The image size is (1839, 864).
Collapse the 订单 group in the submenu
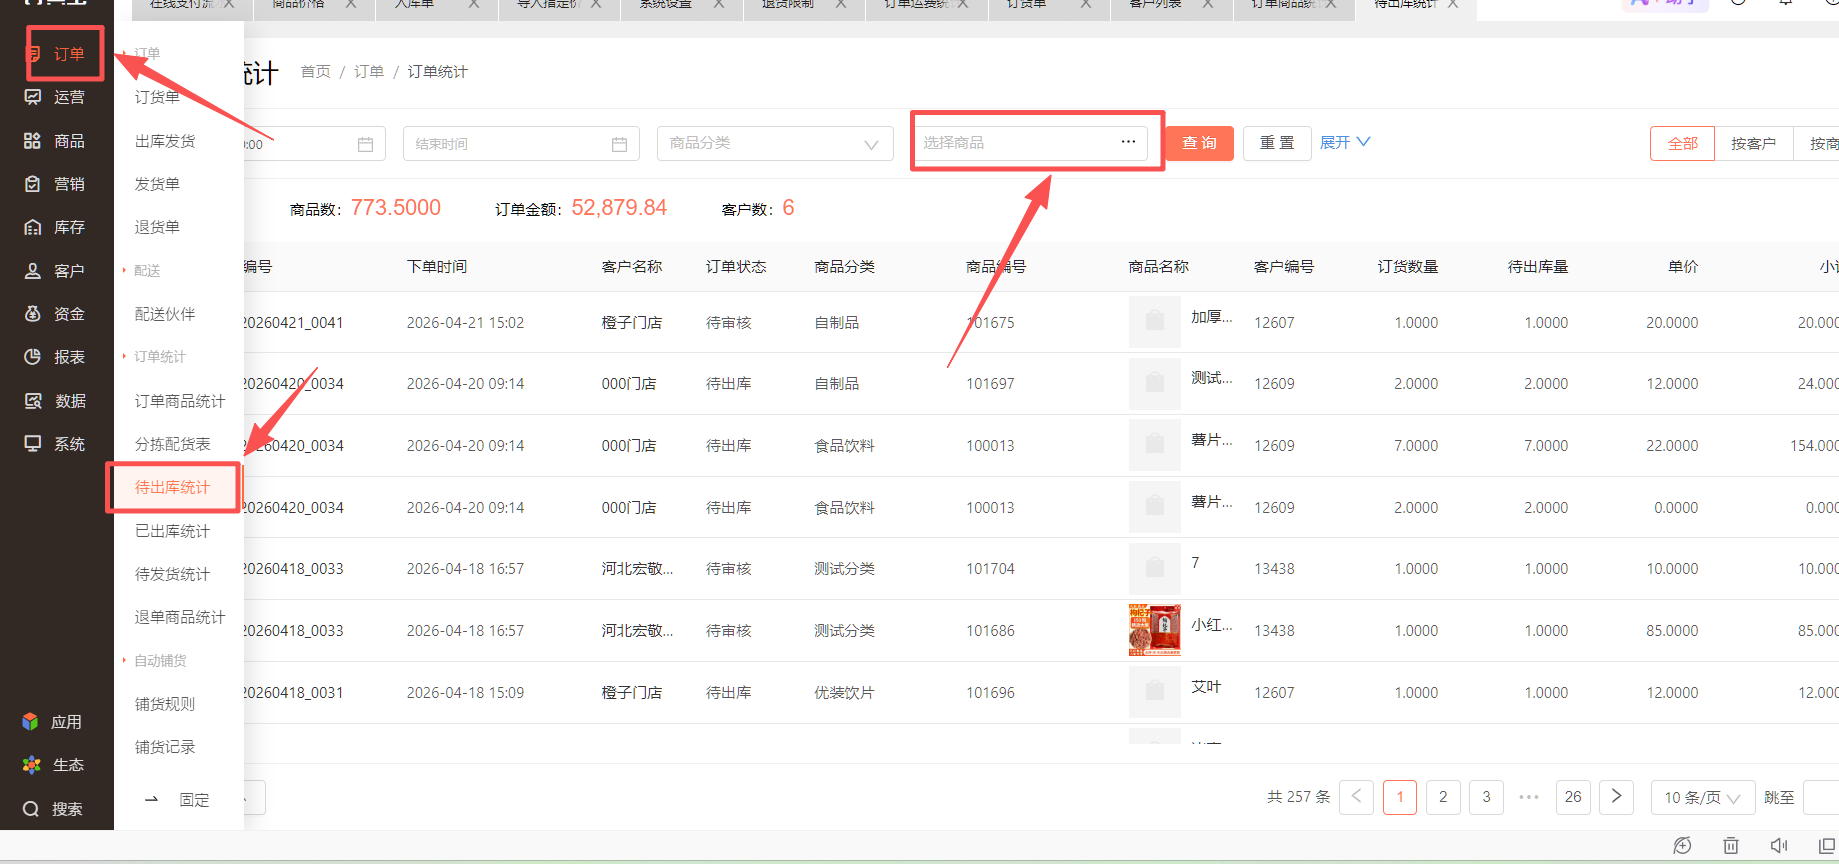coord(141,53)
